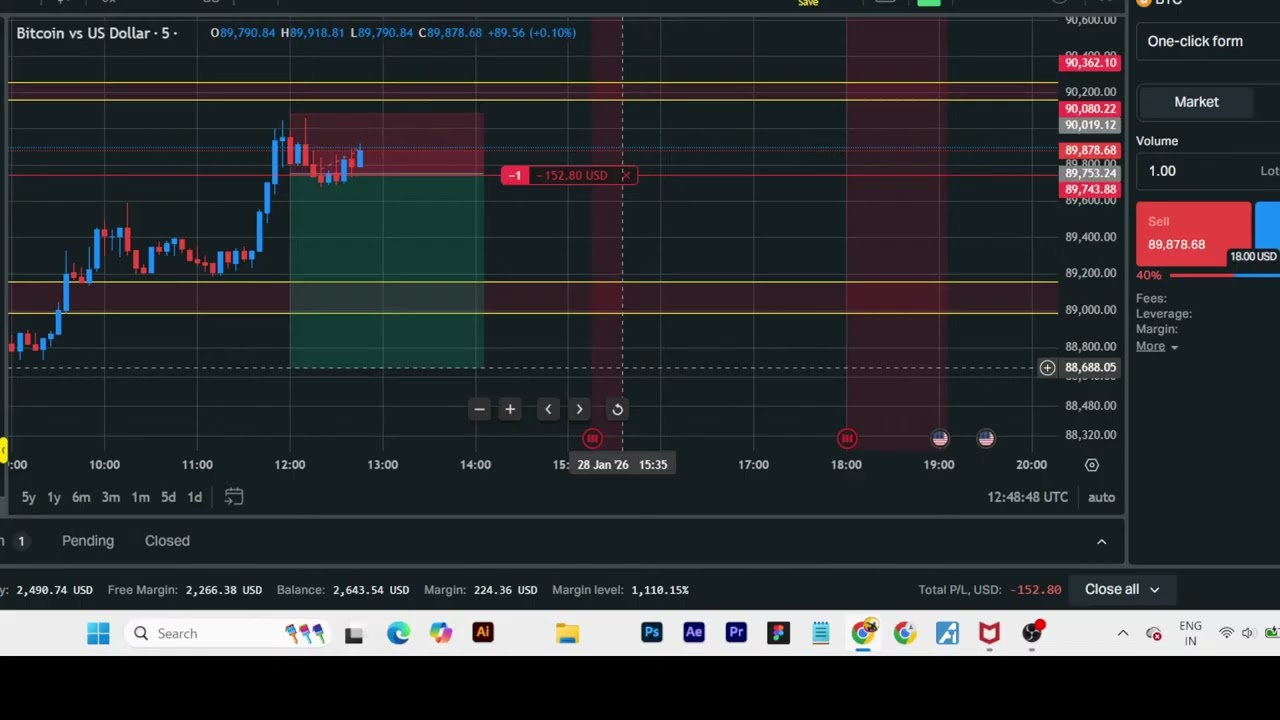Open the One-click form selector
Viewport: 1280px width, 720px height.
click(x=1207, y=42)
